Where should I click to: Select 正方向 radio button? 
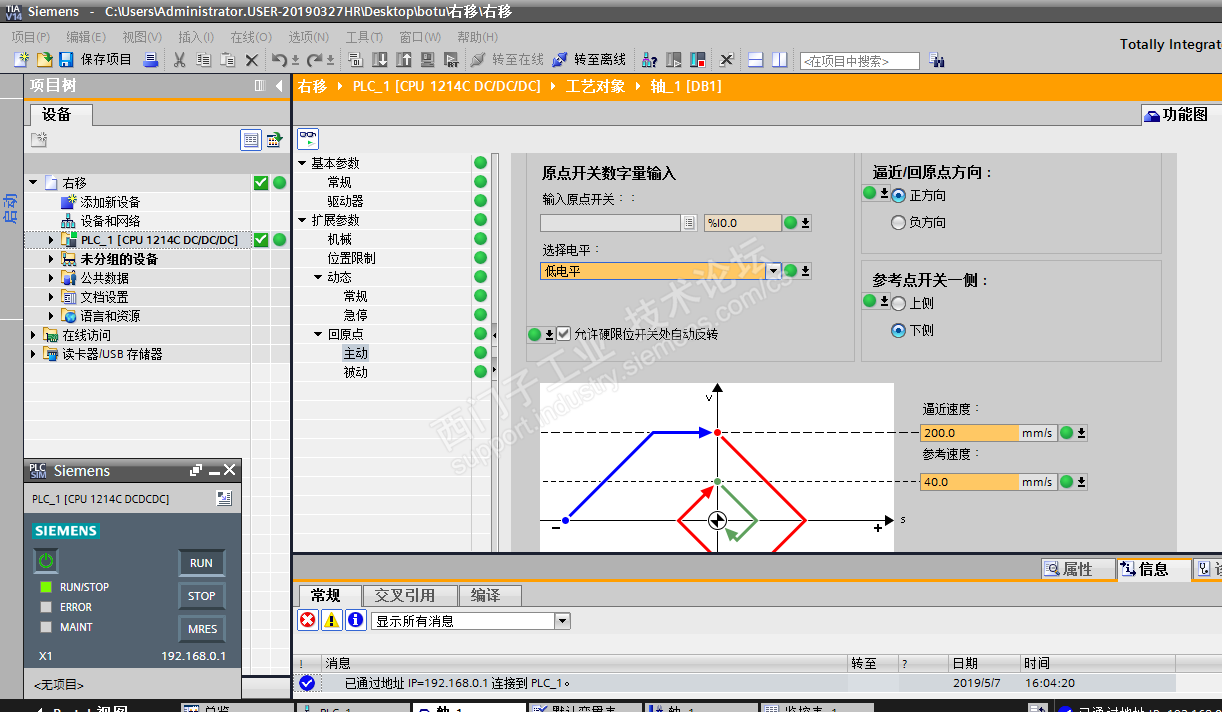coord(898,195)
